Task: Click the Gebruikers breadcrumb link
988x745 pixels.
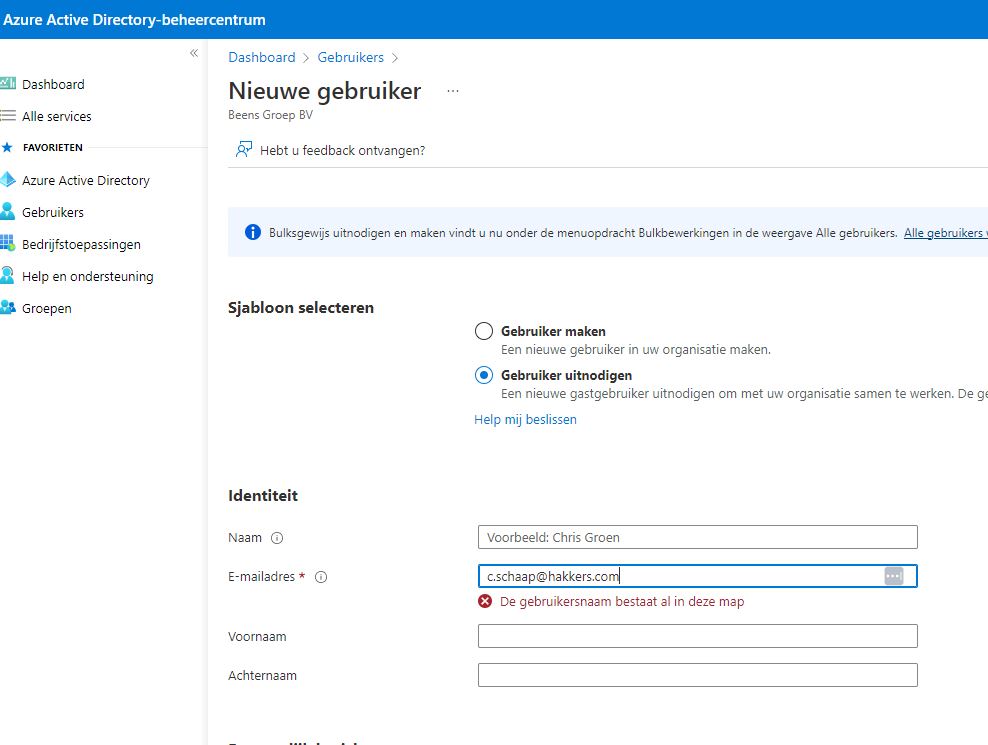Action: (350, 57)
